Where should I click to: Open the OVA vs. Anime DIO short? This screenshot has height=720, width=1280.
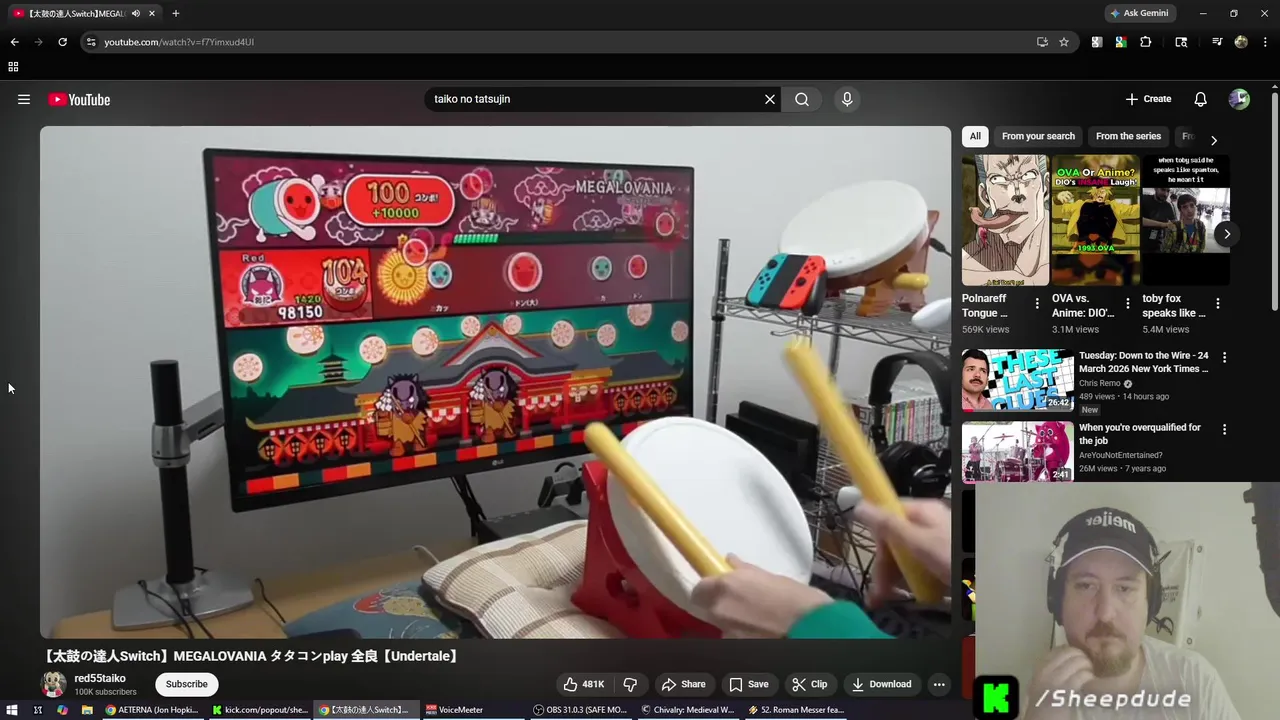1095,220
